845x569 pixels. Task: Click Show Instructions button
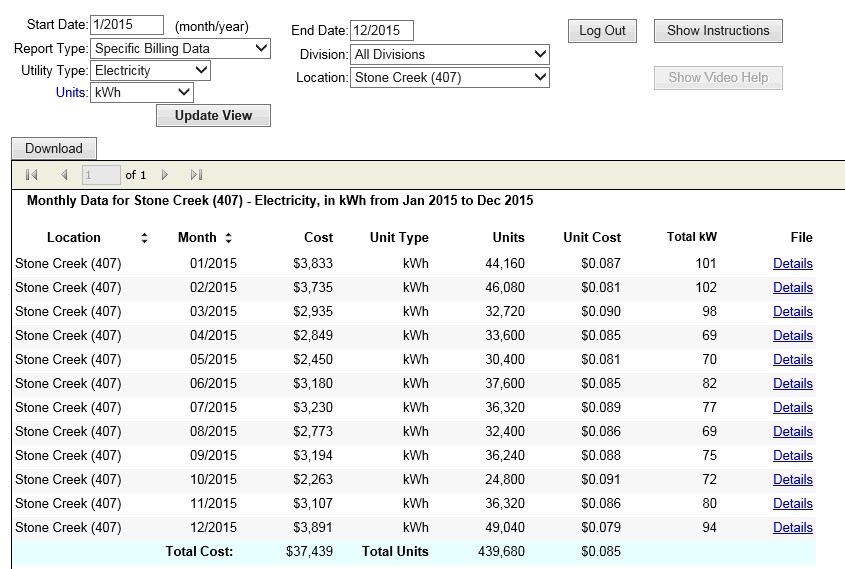pos(718,31)
